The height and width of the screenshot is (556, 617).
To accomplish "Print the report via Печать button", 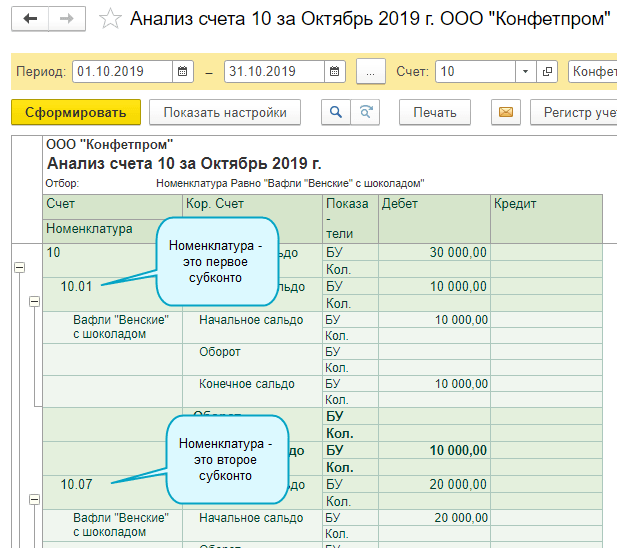I will click(x=435, y=113).
